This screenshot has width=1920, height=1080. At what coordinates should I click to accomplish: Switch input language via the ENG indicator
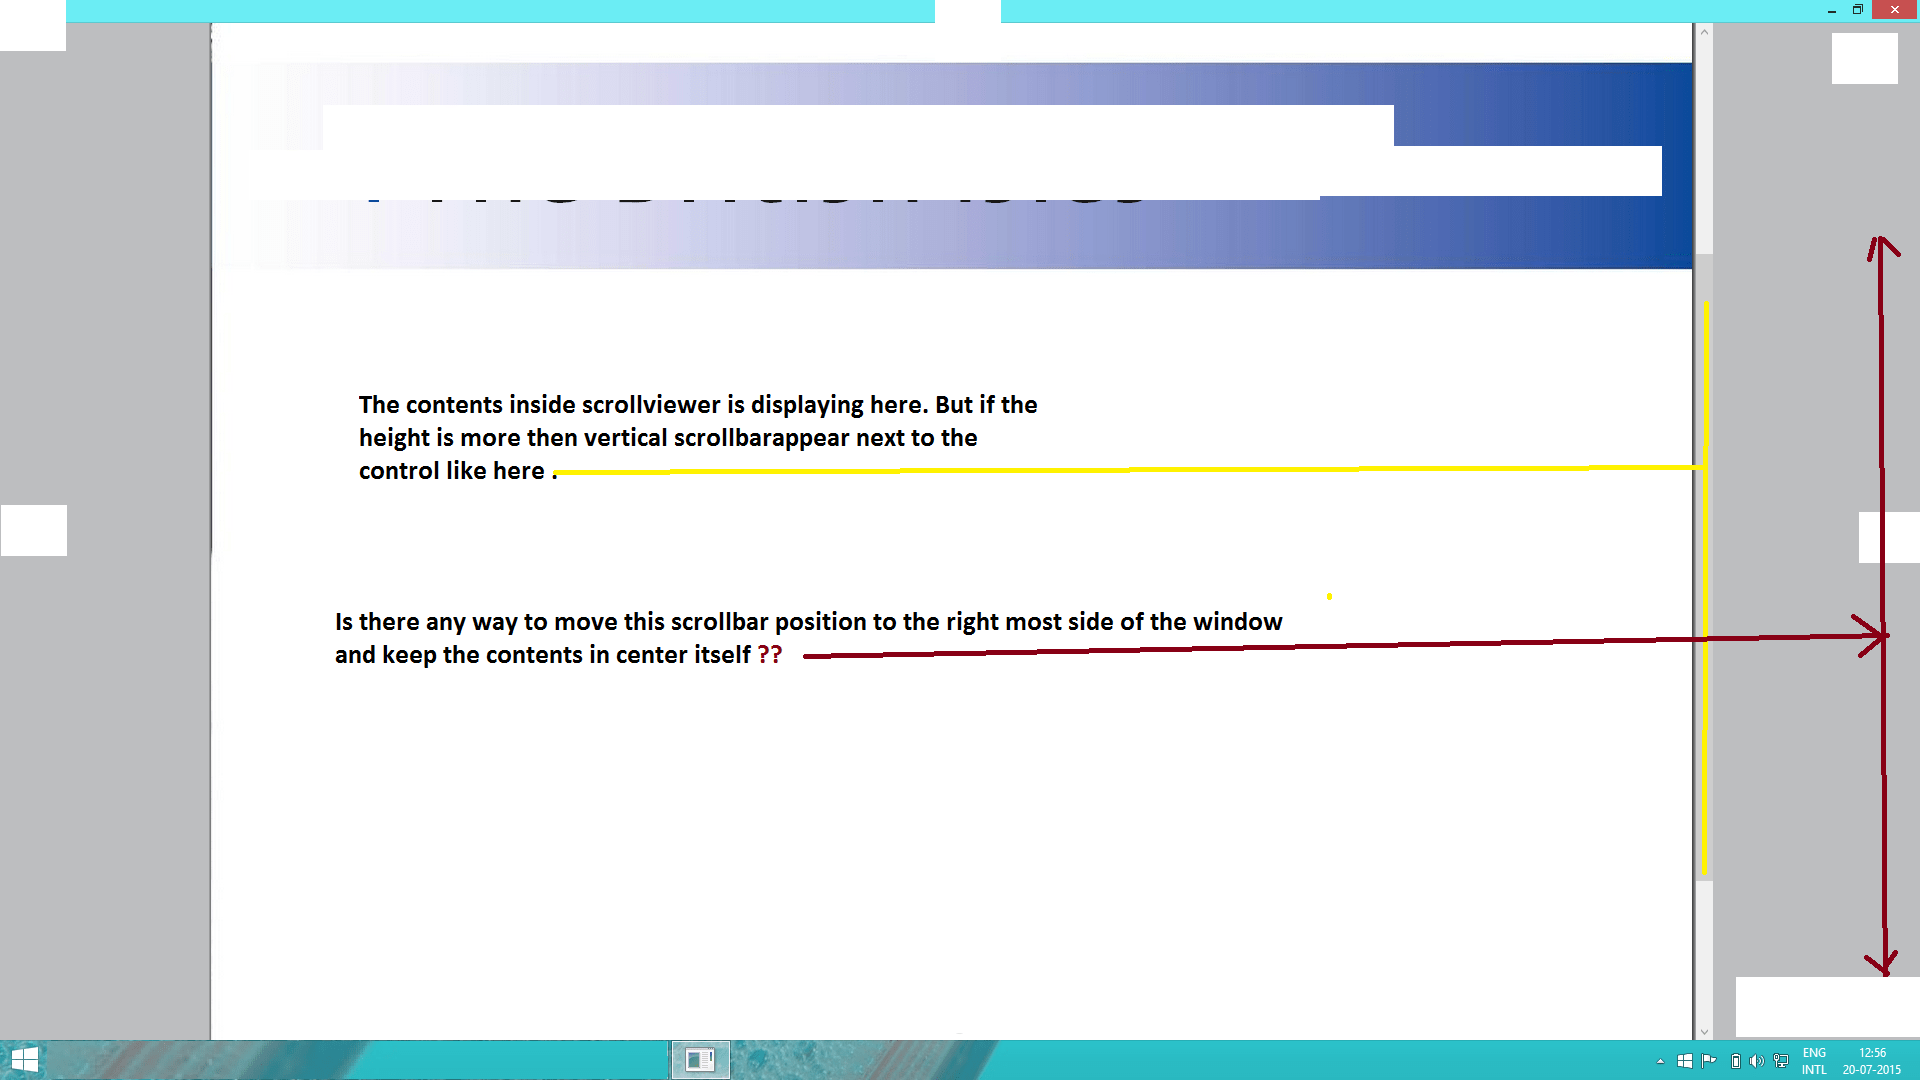click(x=1814, y=1060)
